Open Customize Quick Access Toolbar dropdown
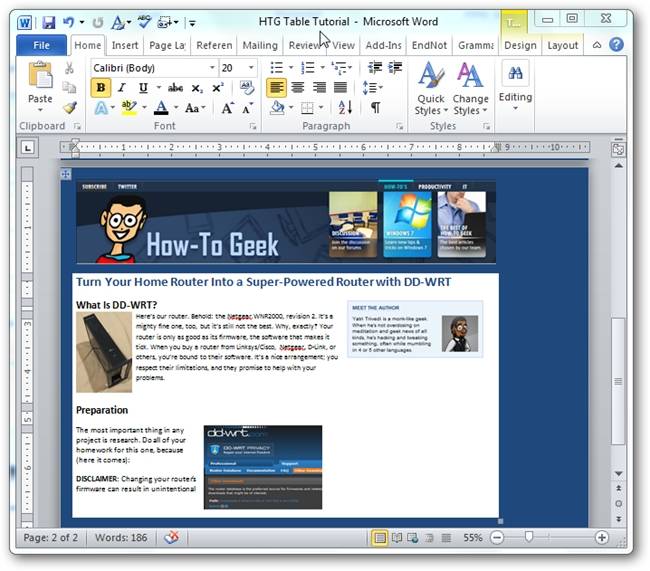 point(192,23)
